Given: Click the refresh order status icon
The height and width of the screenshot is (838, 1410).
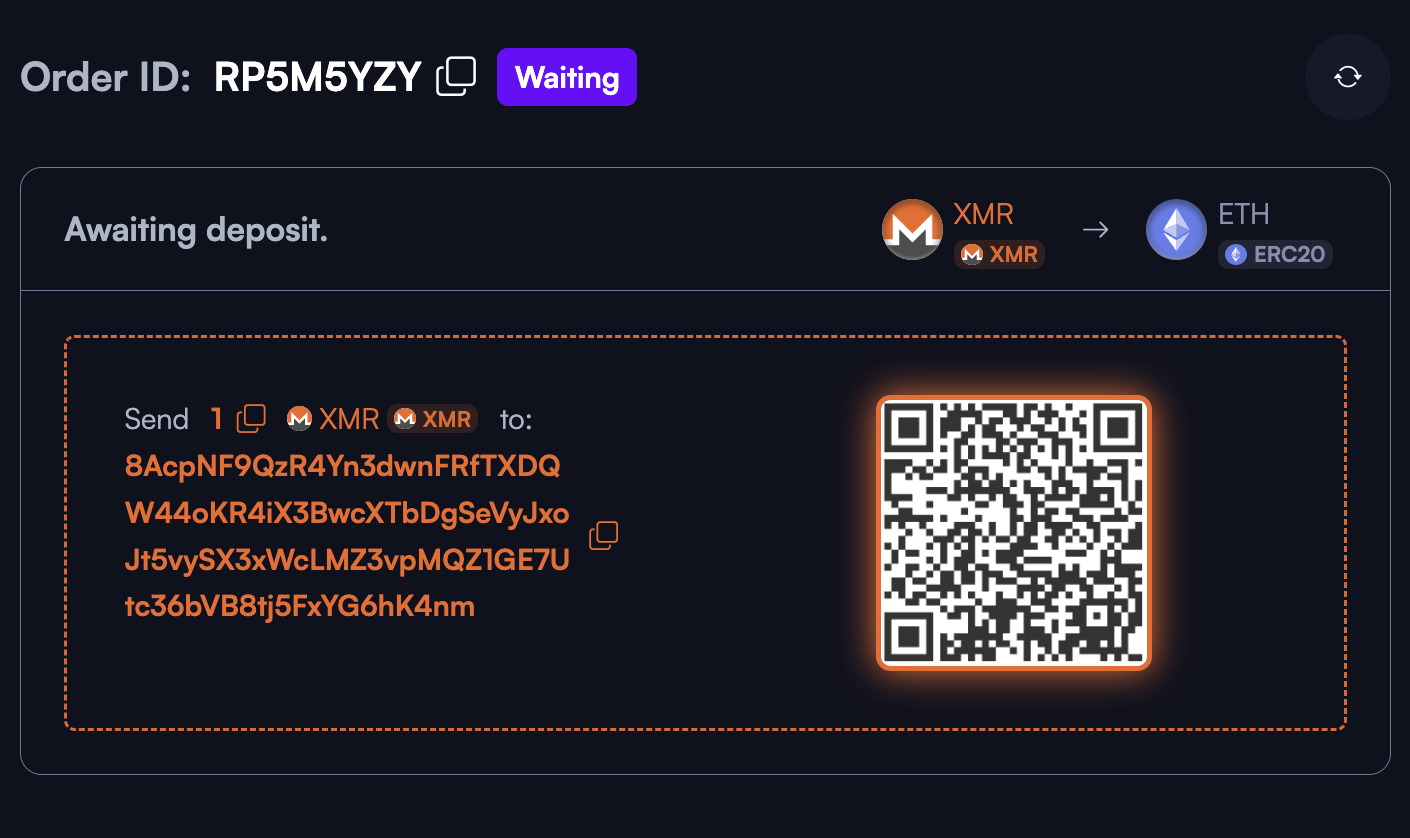Looking at the screenshot, I should pos(1347,77).
